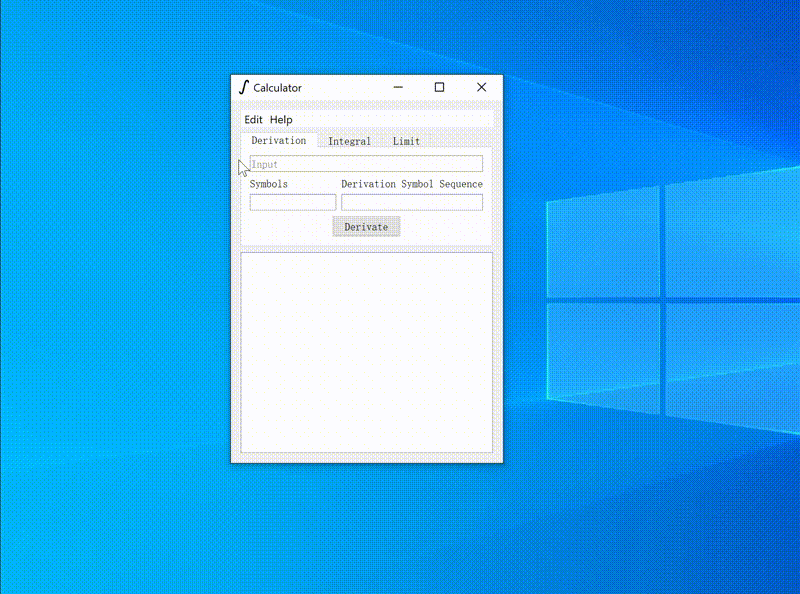The width and height of the screenshot is (800, 594).
Task: Click the expression Input field
Action: tap(366, 164)
